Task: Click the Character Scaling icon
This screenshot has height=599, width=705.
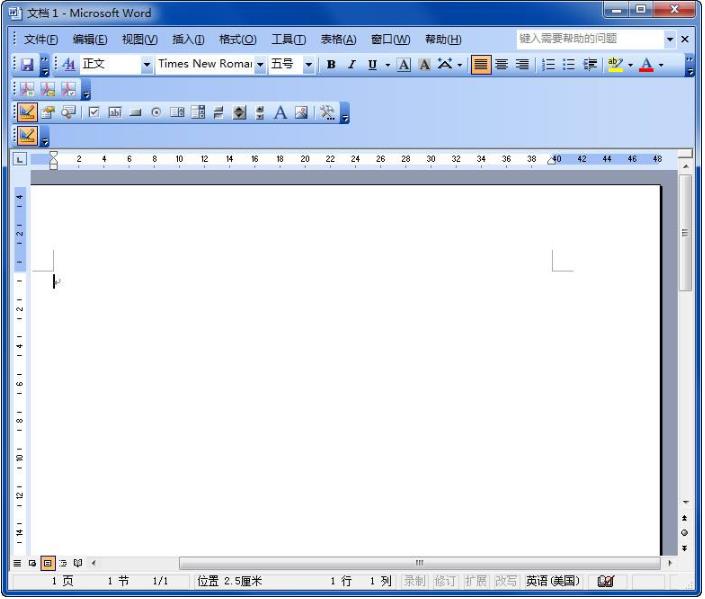Action: point(445,65)
